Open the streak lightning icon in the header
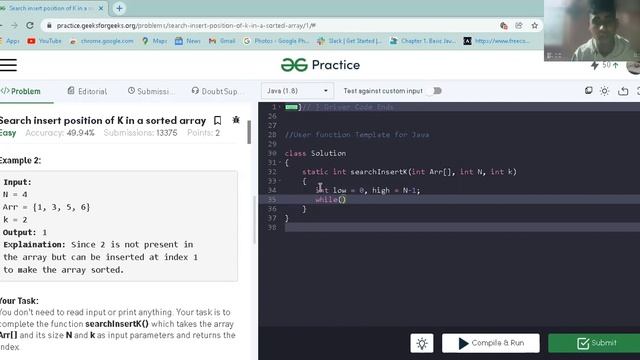Screen dimensions: 640x360 pyautogui.click(x=595, y=65)
